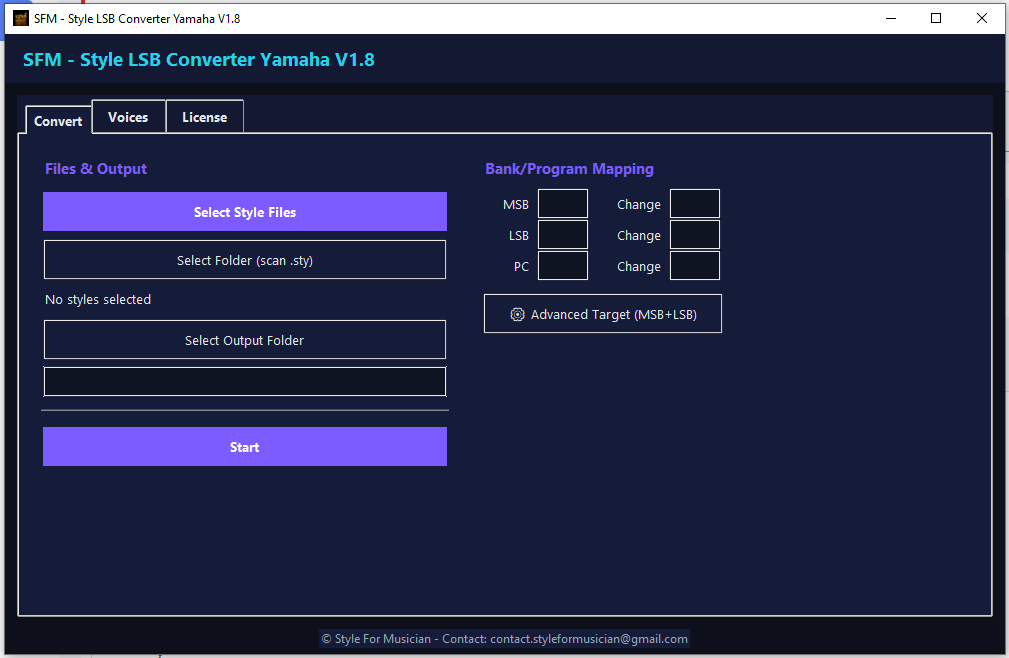
Task: Switch to the Convert tab
Action: tap(58, 120)
